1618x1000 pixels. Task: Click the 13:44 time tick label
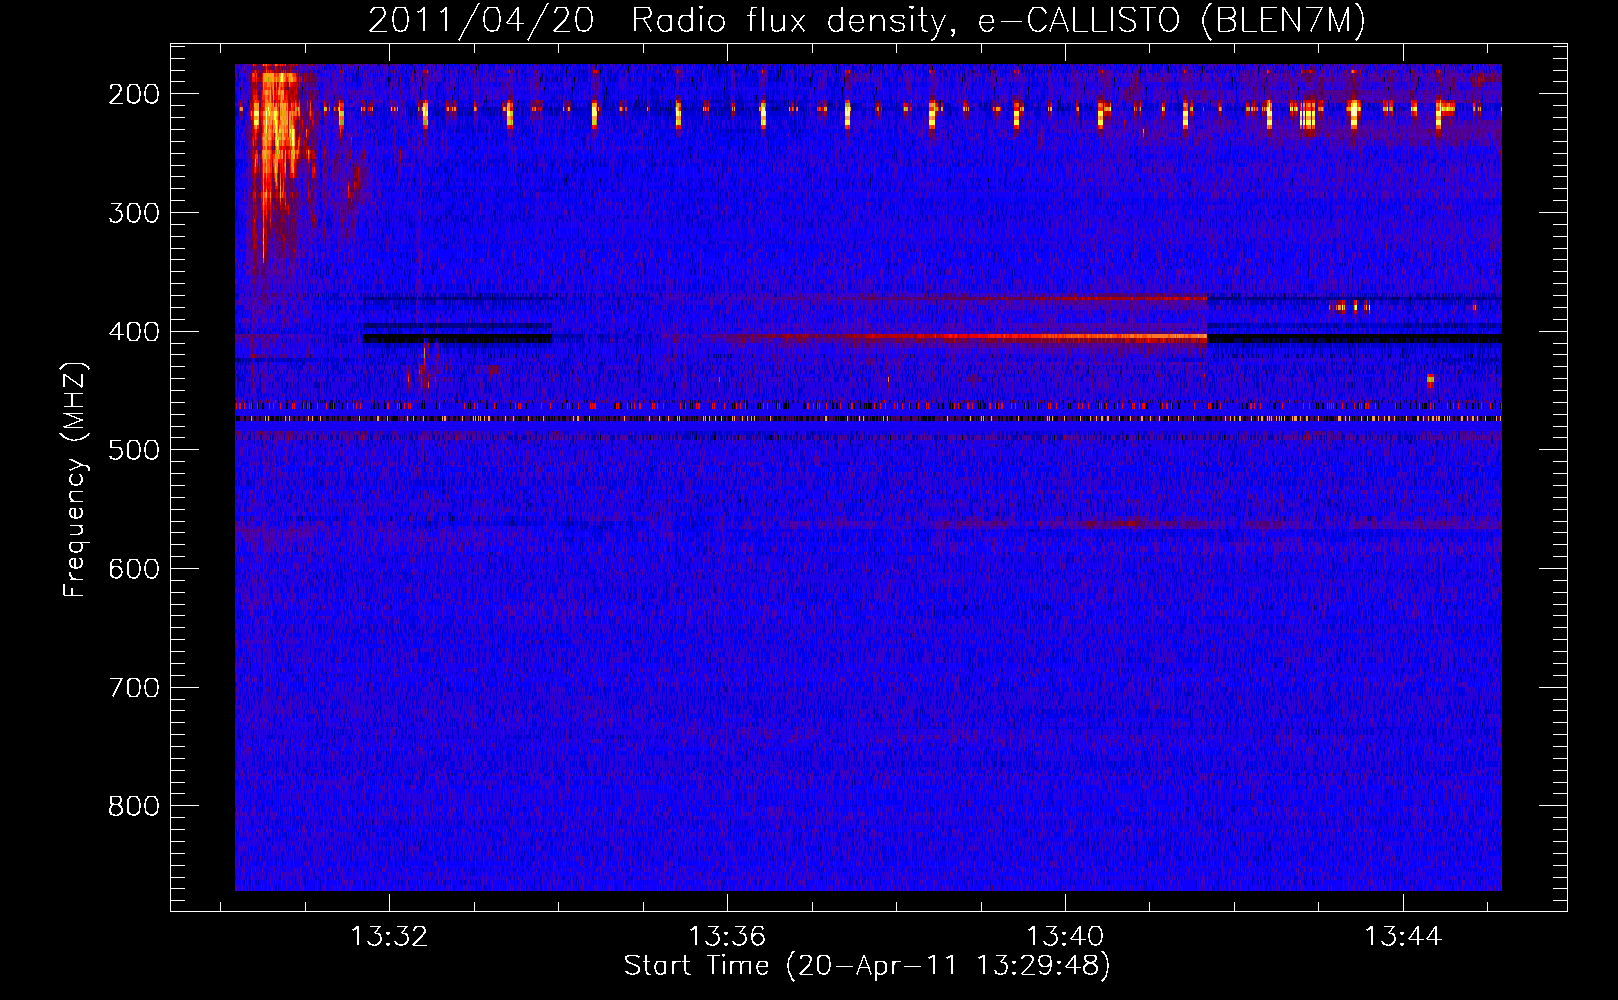[x=1403, y=936]
